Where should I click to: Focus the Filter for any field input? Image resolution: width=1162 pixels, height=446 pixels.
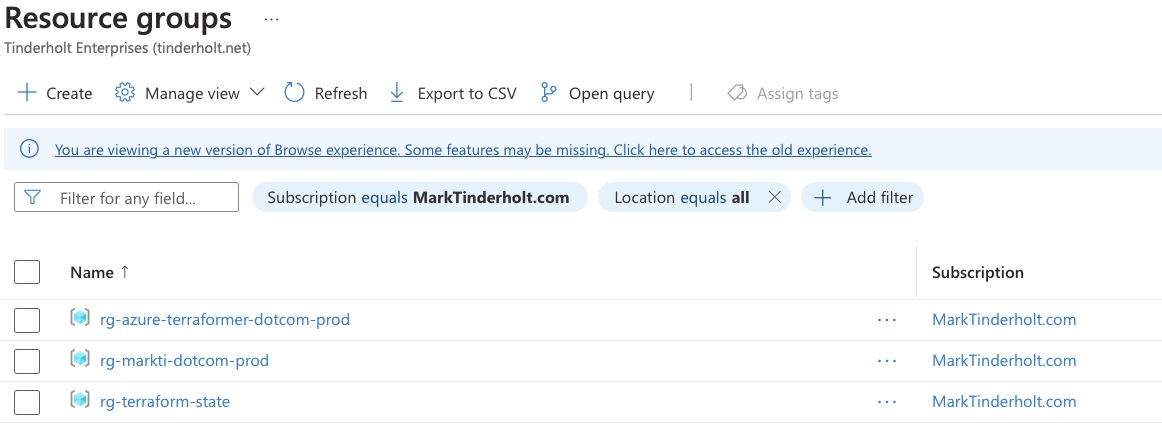point(127,197)
